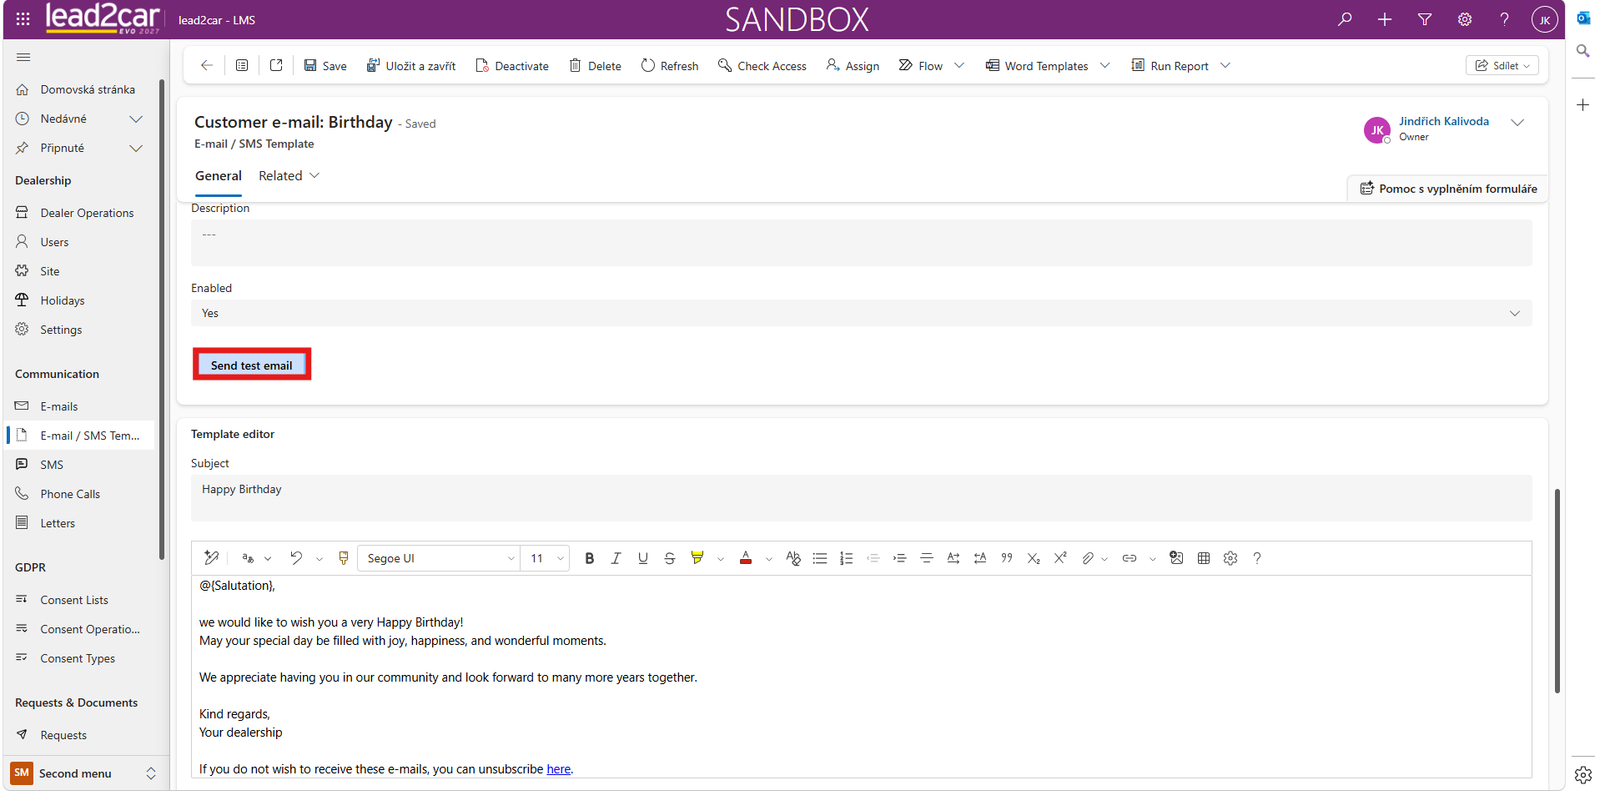
Task: Click Save in command bar
Action: pyautogui.click(x=325, y=65)
